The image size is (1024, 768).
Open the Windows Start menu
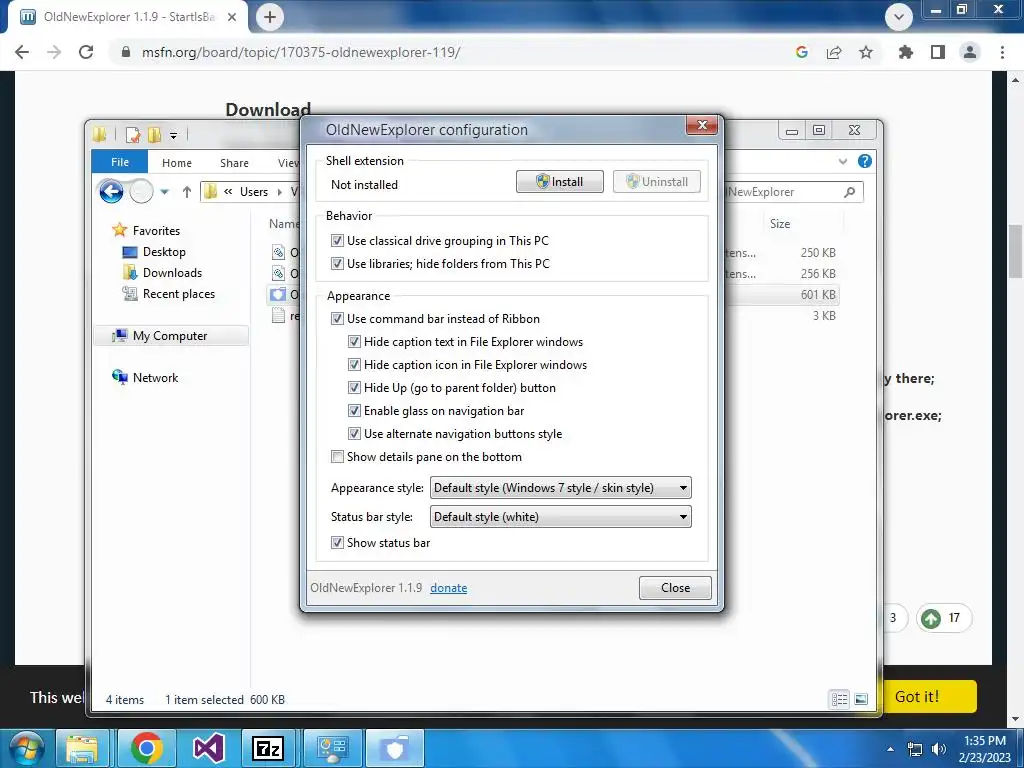click(25, 748)
